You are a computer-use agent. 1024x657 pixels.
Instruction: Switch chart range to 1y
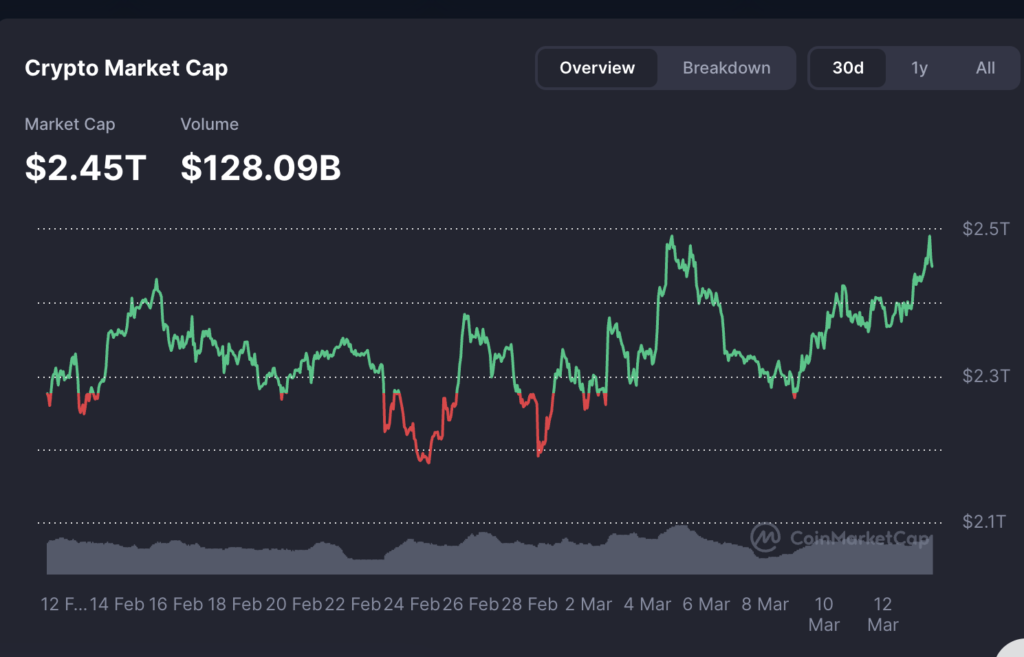[919, 68]
